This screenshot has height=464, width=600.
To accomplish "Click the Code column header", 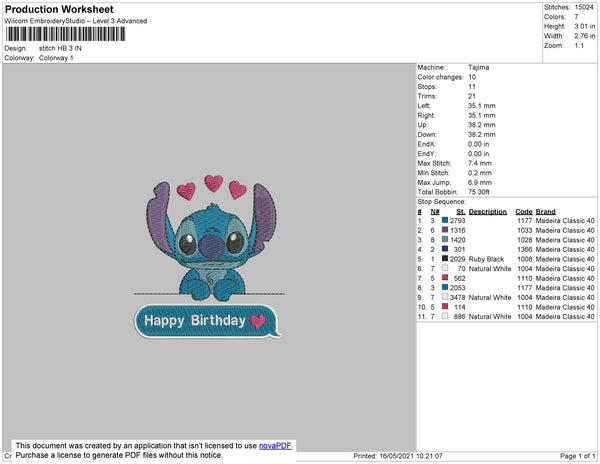I will tap(523, 211).
